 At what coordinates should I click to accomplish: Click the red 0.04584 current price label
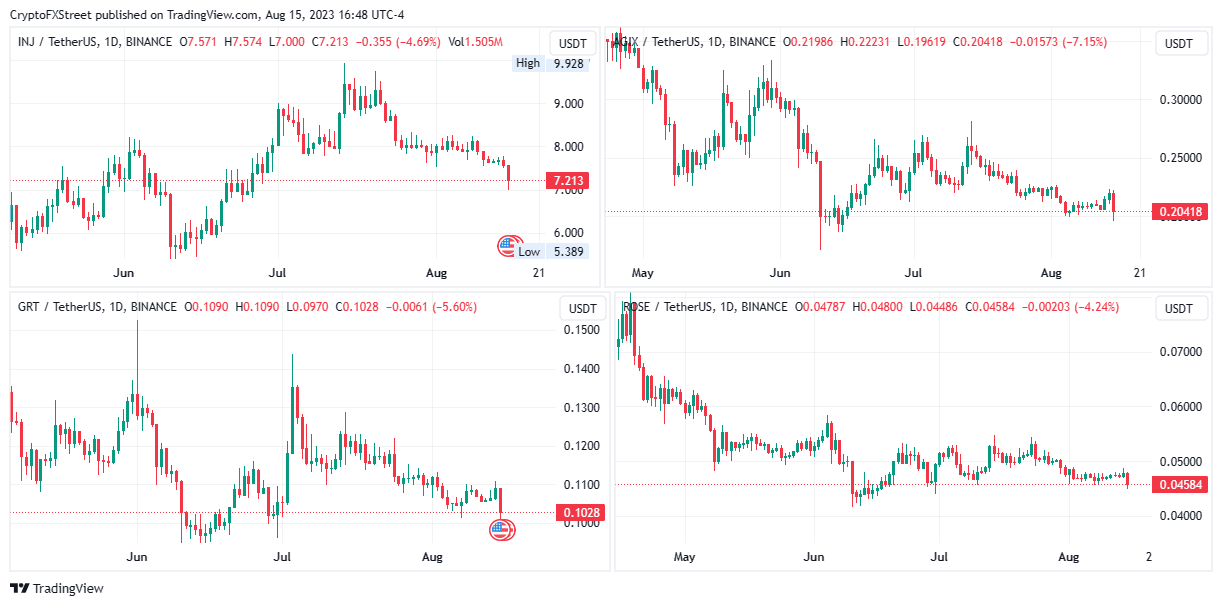click(x=1180, y=485)
